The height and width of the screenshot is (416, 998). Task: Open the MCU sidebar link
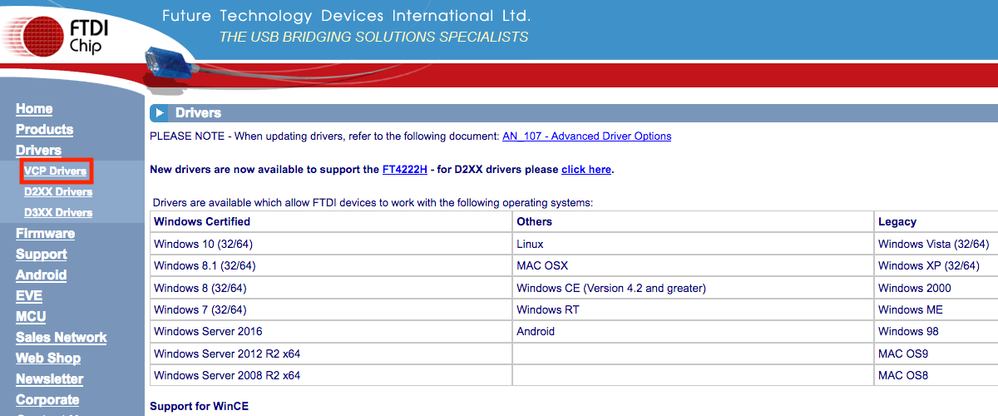31,317
